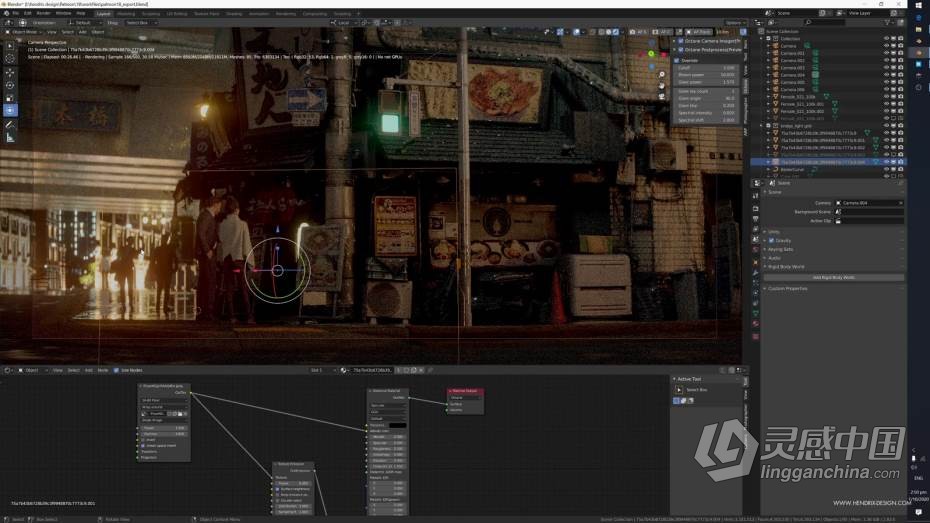Screen dimensions: 930x523
Task: Expand the Keying Sets panel
Action: point(781,250)
